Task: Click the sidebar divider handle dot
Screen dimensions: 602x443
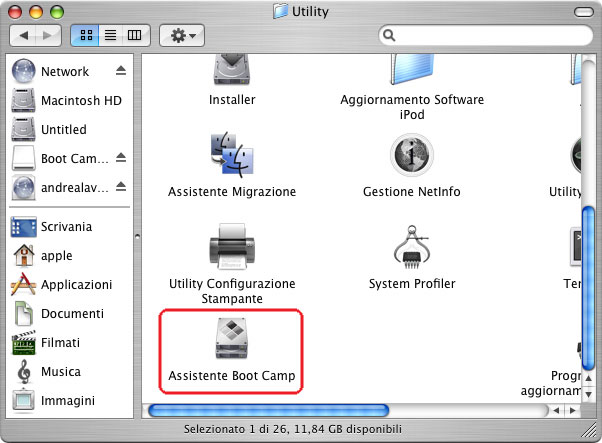Action: (x=137, y=236)
